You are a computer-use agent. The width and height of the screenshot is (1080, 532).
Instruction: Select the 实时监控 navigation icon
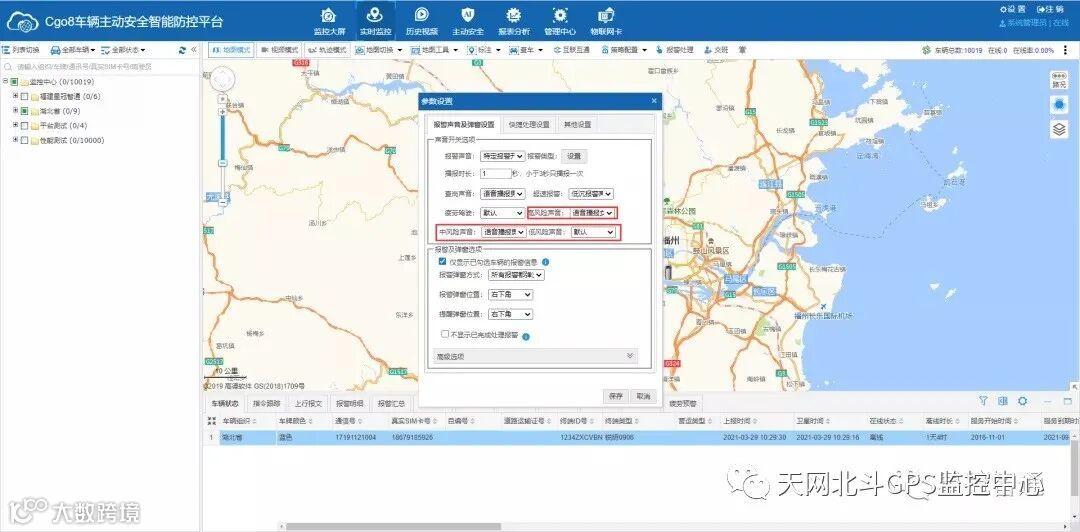click(375, 21)
